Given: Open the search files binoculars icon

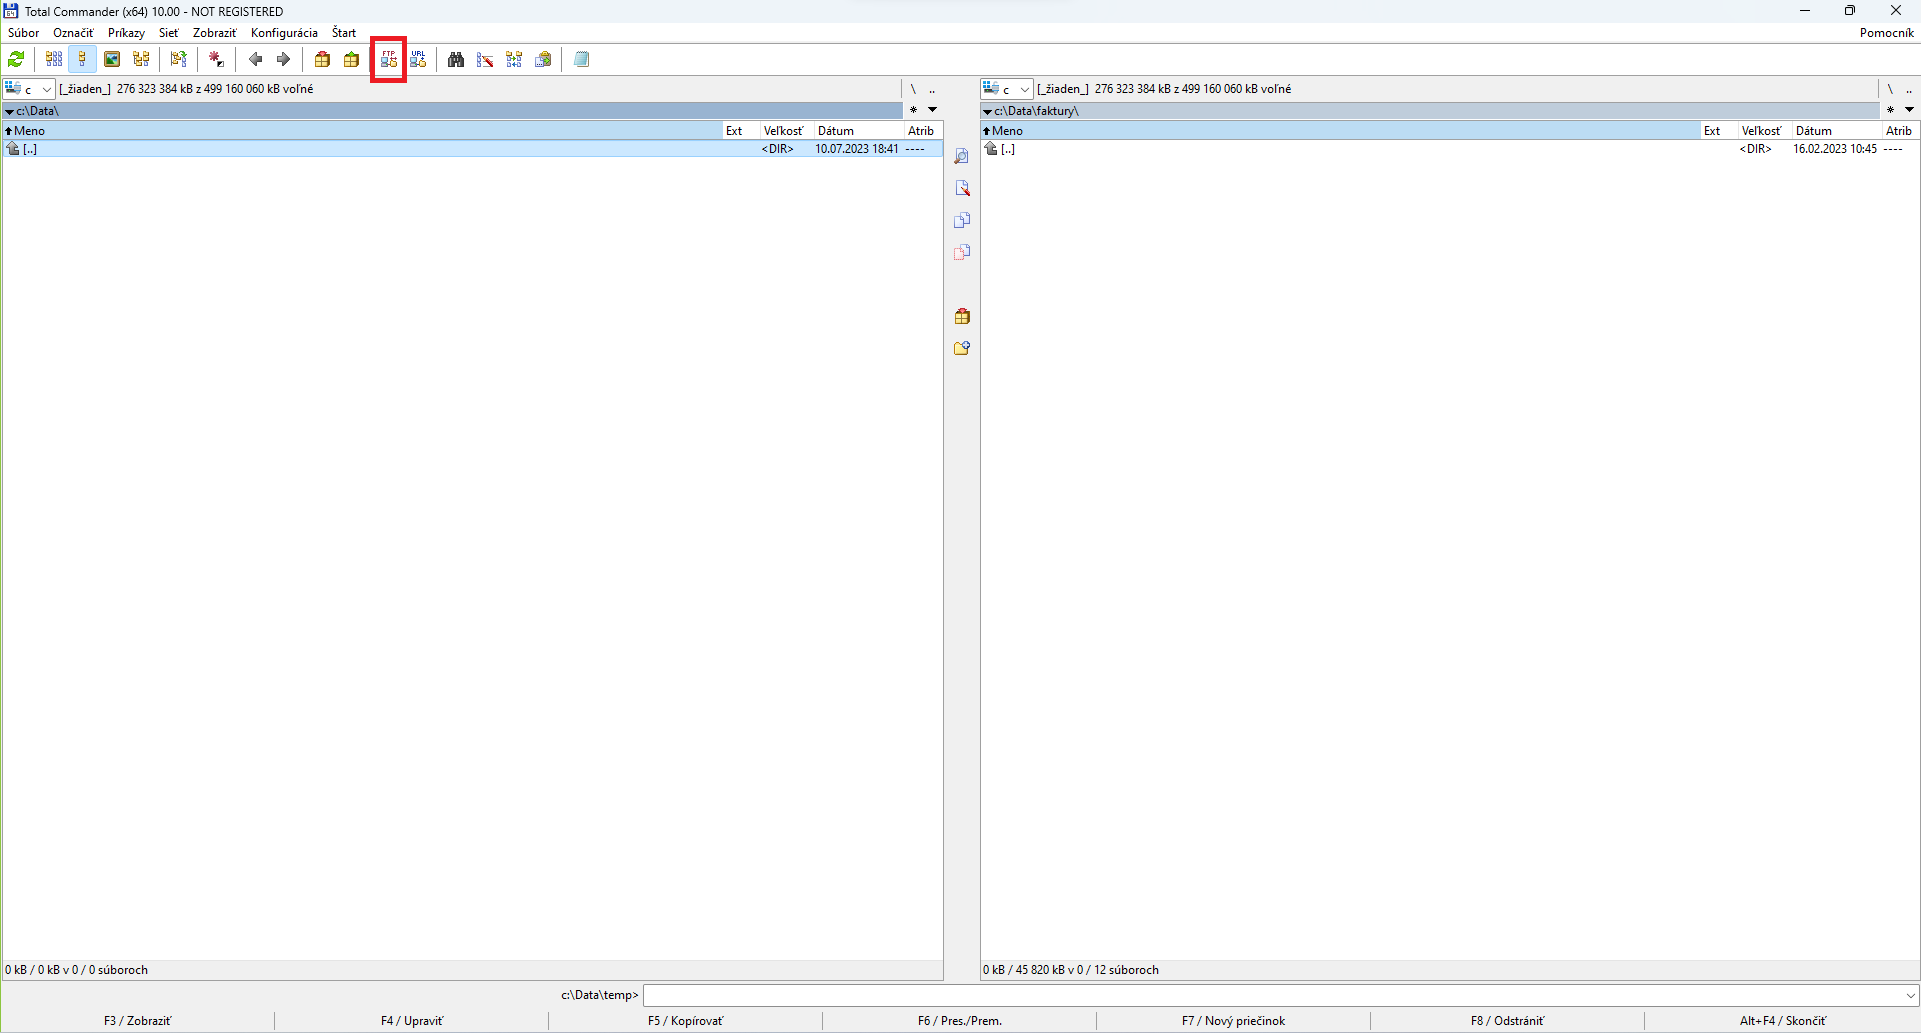Looking at the screenshot, I should 456,59.
